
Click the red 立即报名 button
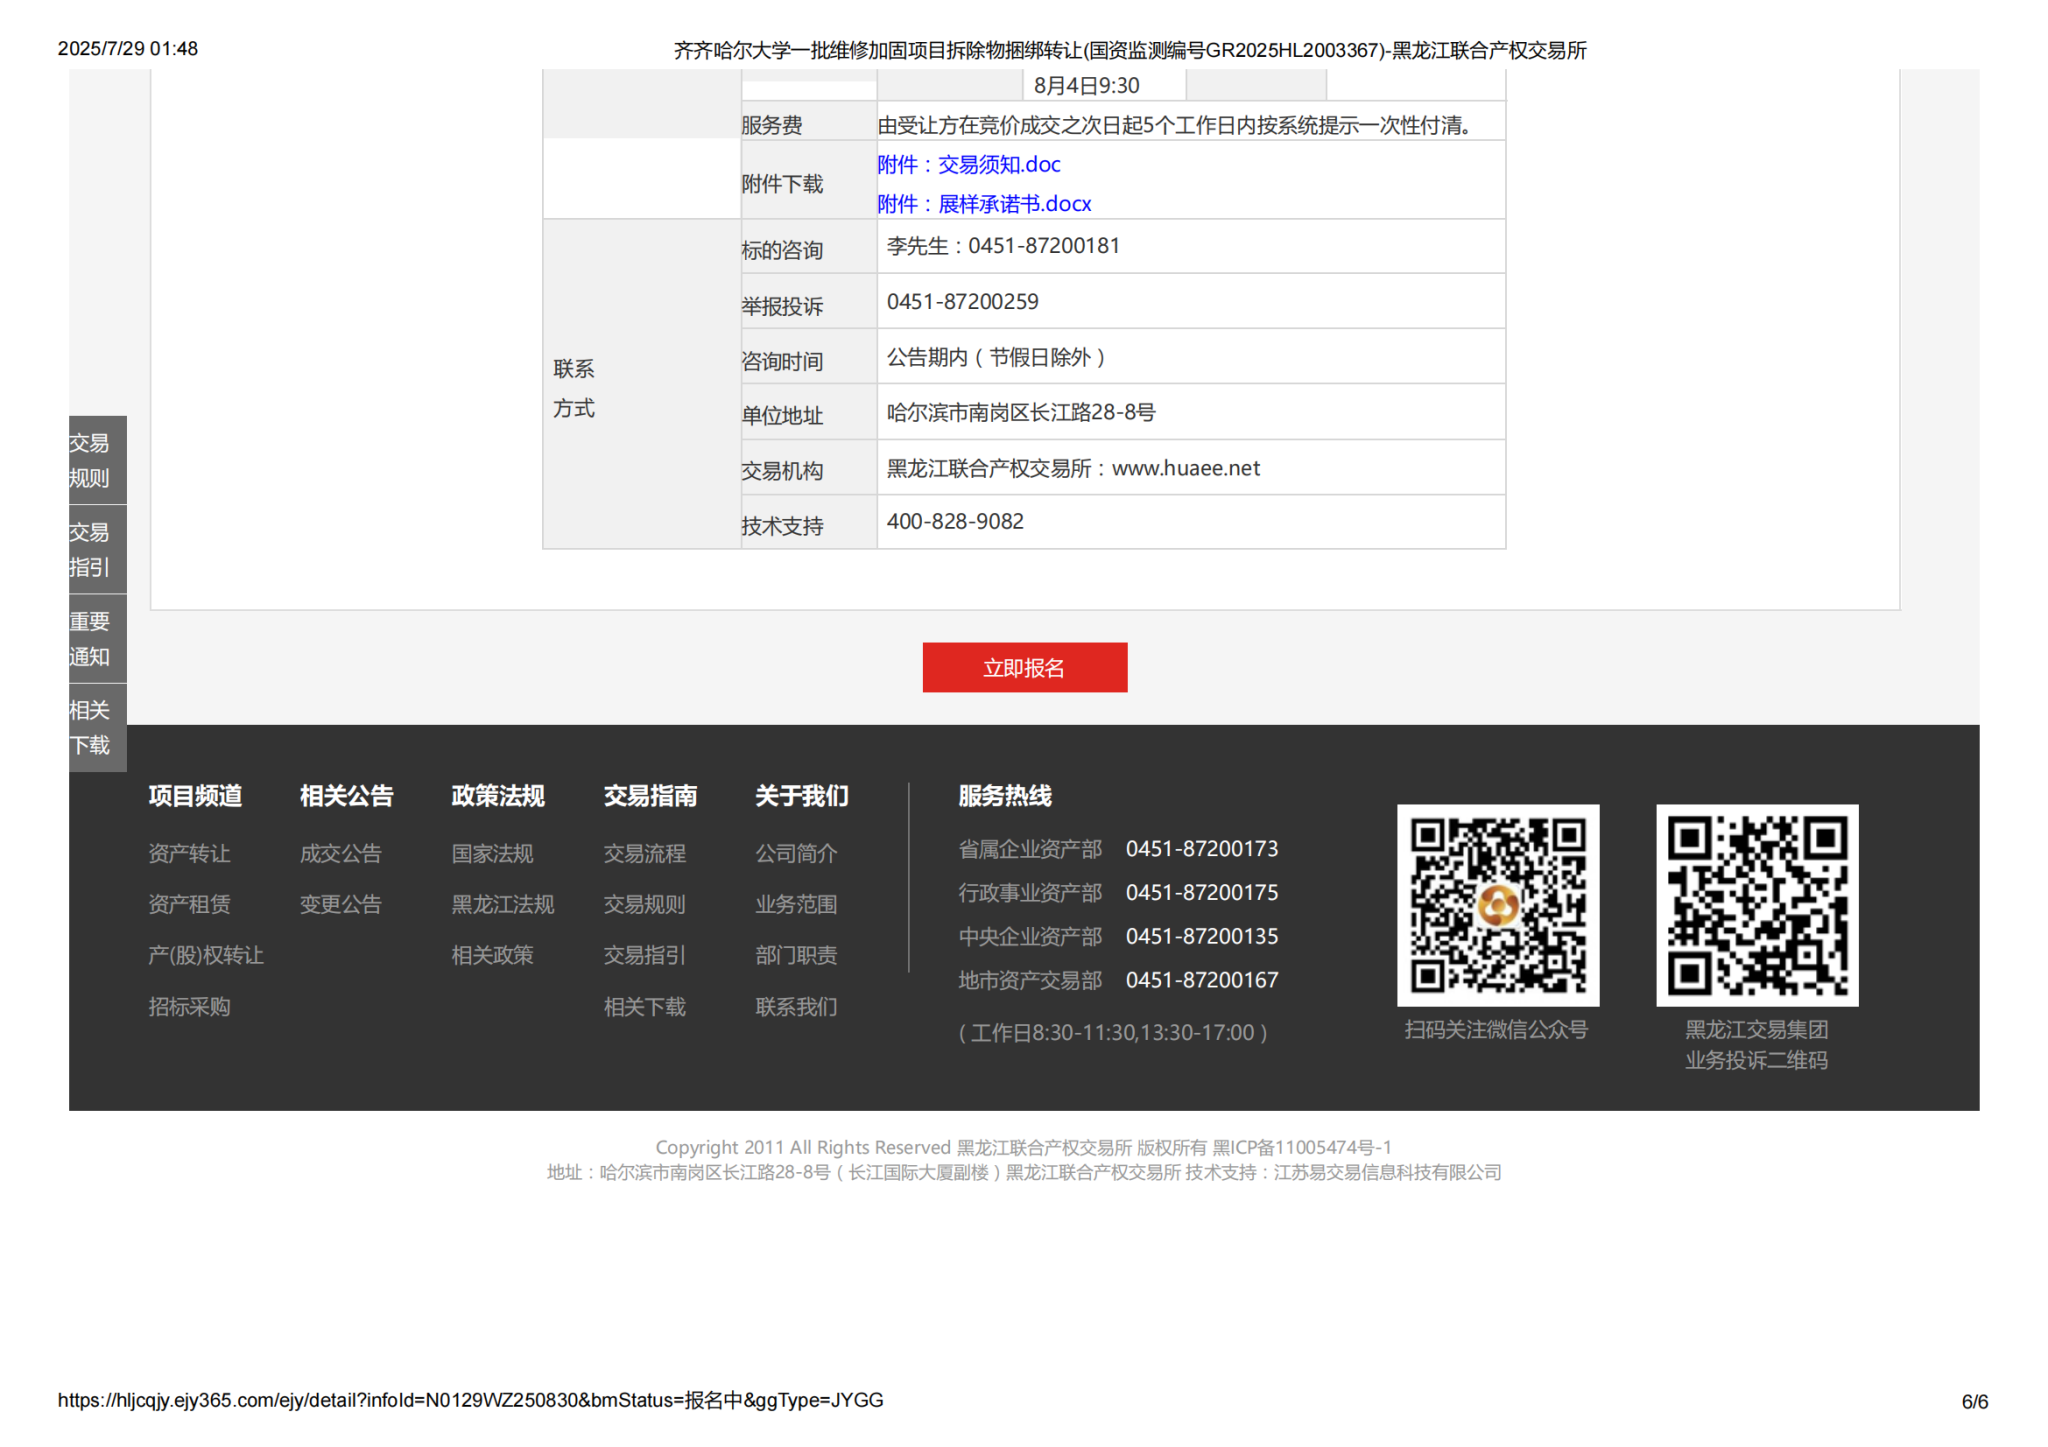coord(1024,667)
